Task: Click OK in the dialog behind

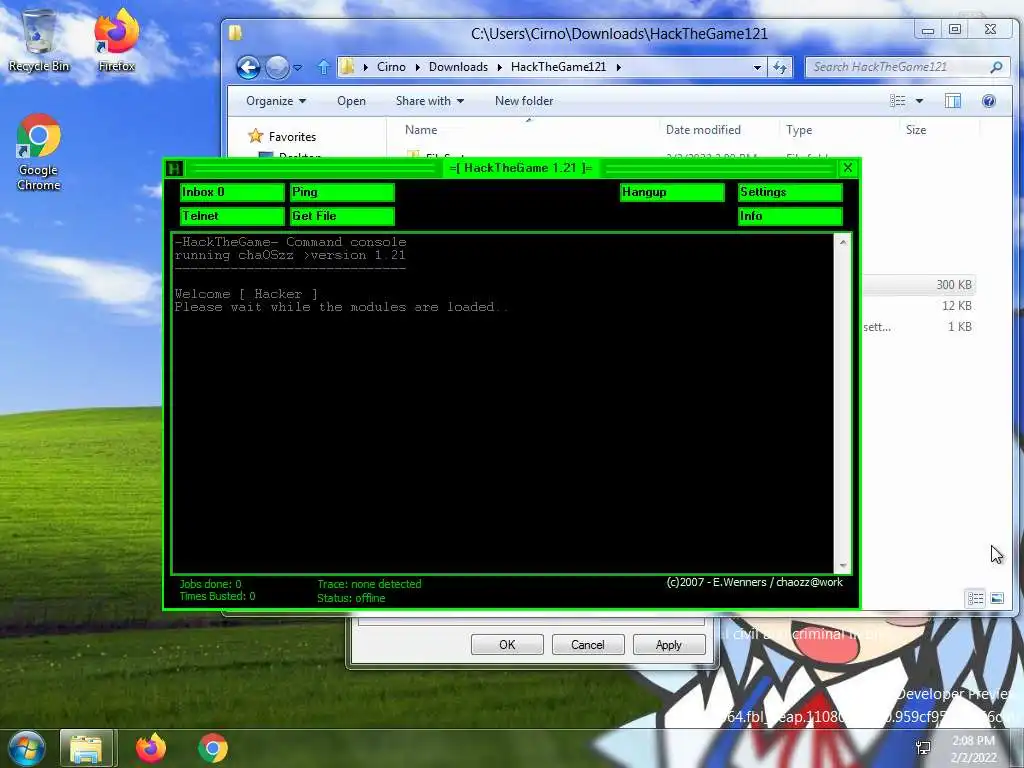Action: click(507, 645)
